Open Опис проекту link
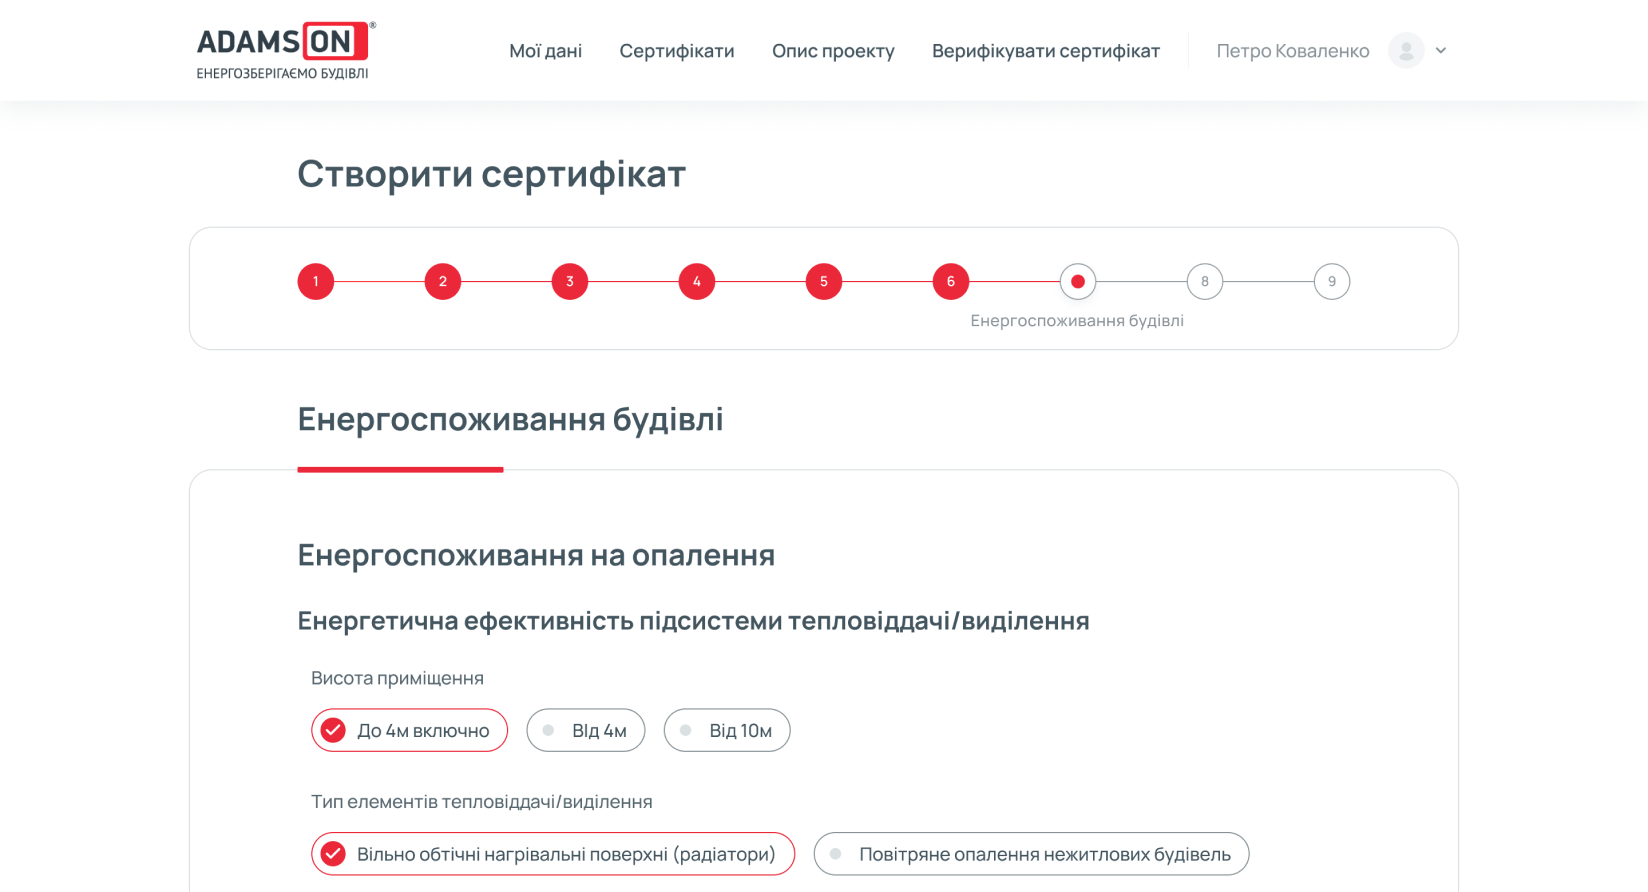This screenshot has height=892, width=1648. click(x=833, y=51)
